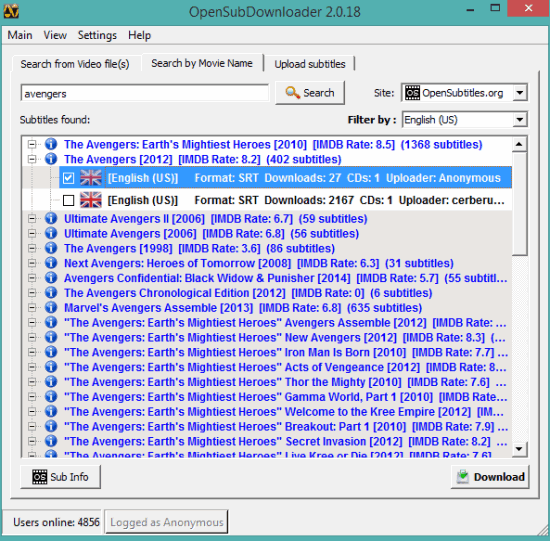The width and height of the screenshot is (550, 541).
Task: Expand The Avengers [1998] node
Action: (x=32, y=248)
